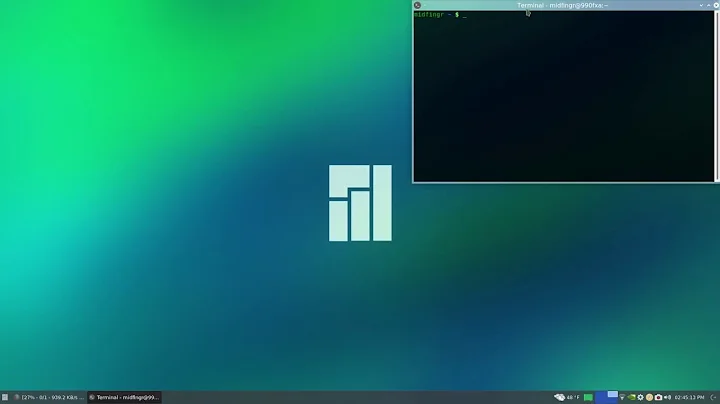Close the Terminal window
This screenshot has height=404, width=720.
tap(716, 5)
